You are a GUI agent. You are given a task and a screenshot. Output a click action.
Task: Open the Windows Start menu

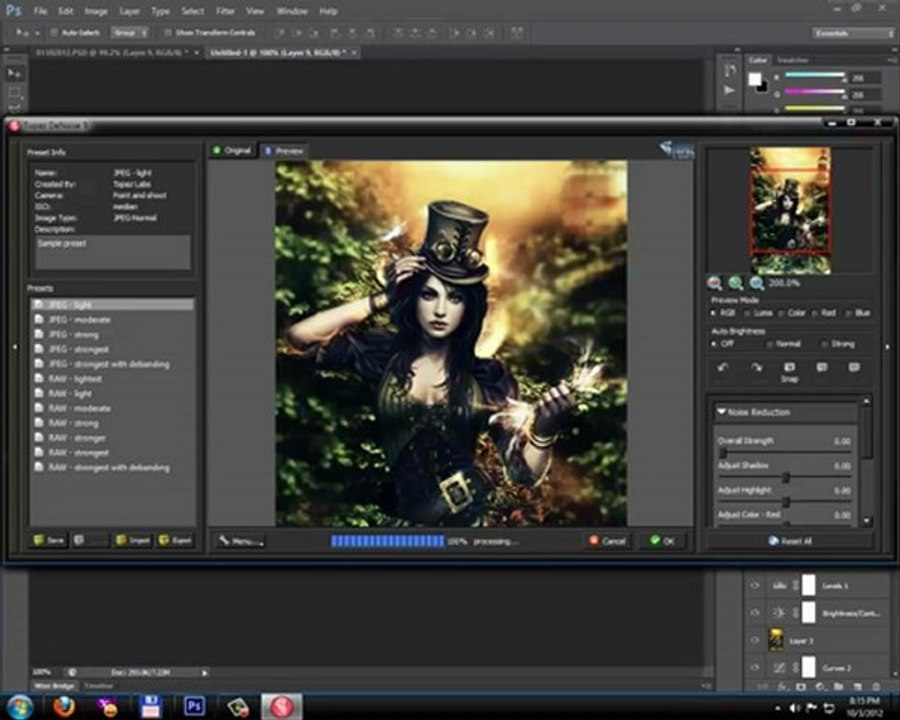[21, 707]
